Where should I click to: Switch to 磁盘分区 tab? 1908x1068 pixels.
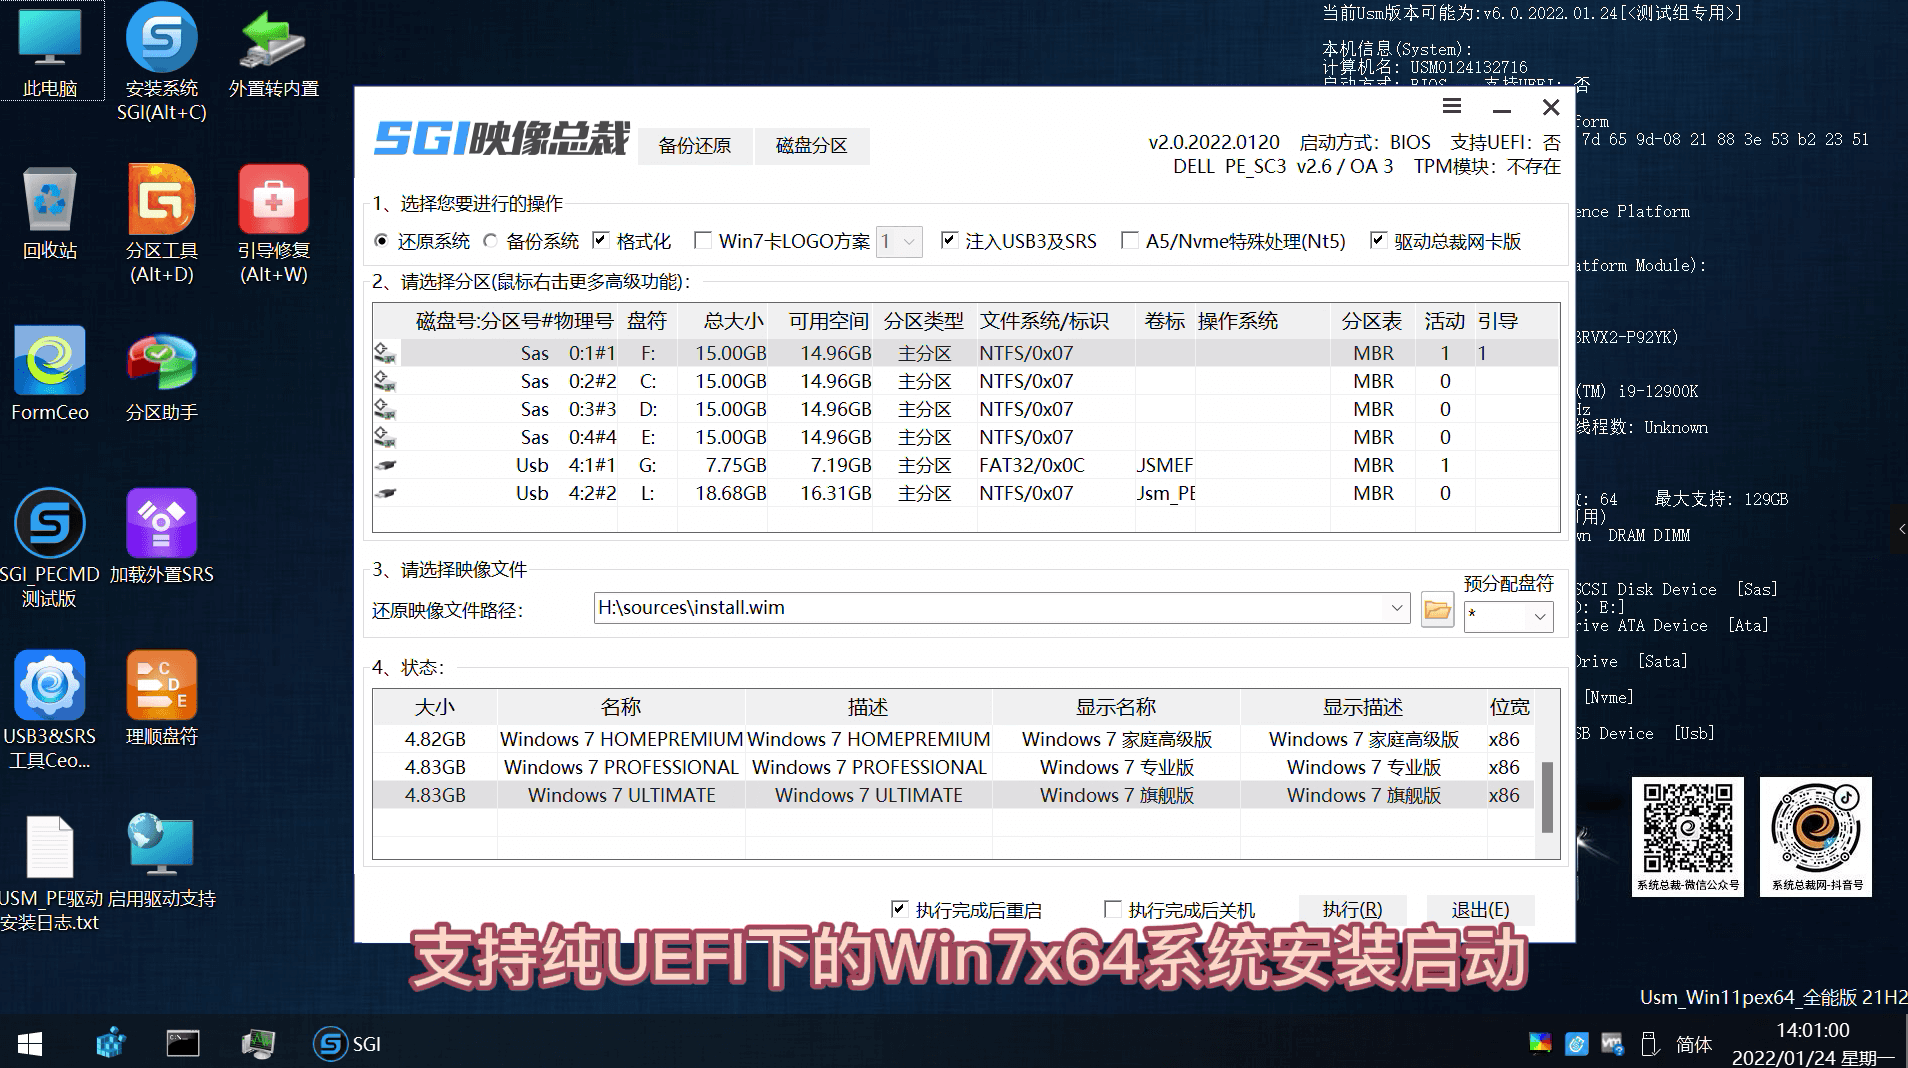811,146
